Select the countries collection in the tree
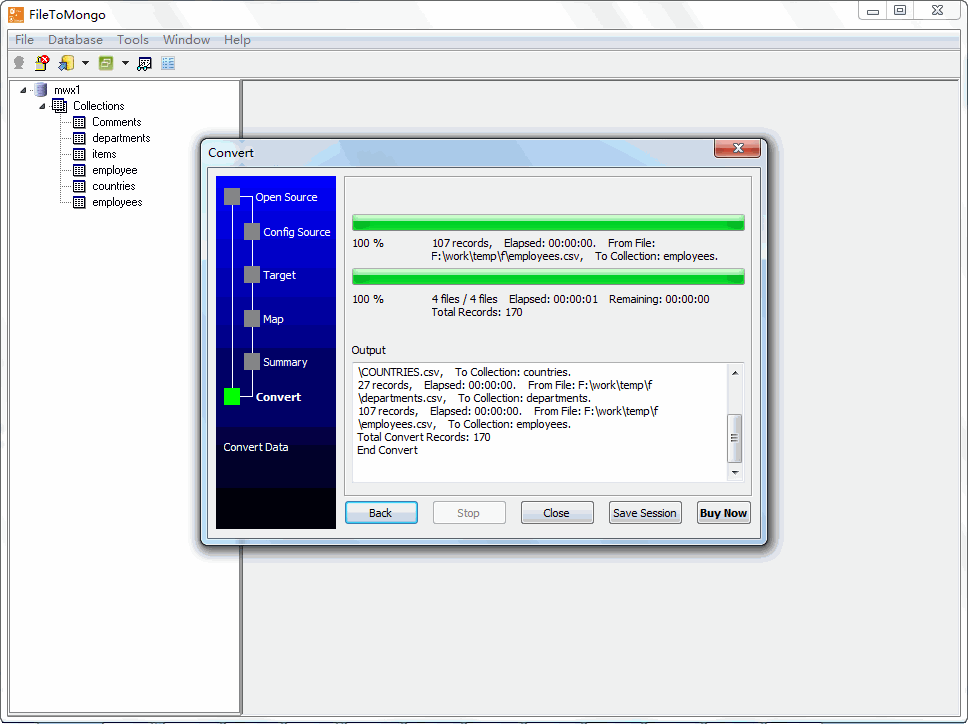This screenshot has width=968, height=724. 113,186
